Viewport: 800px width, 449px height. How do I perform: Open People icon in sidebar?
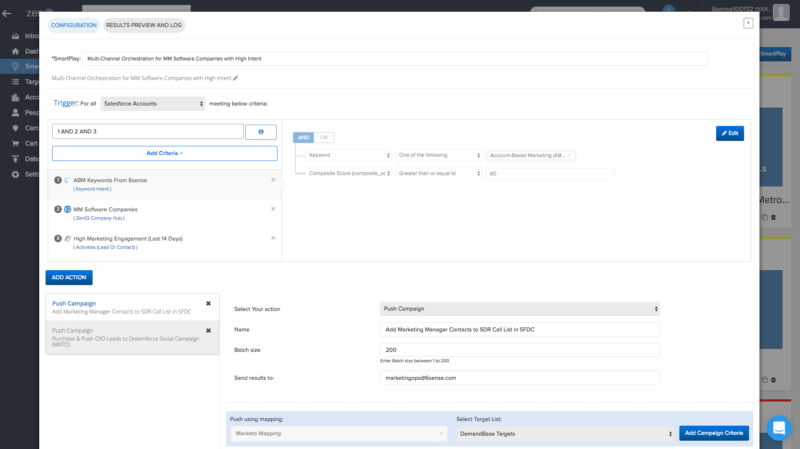[x=15, y=113]
